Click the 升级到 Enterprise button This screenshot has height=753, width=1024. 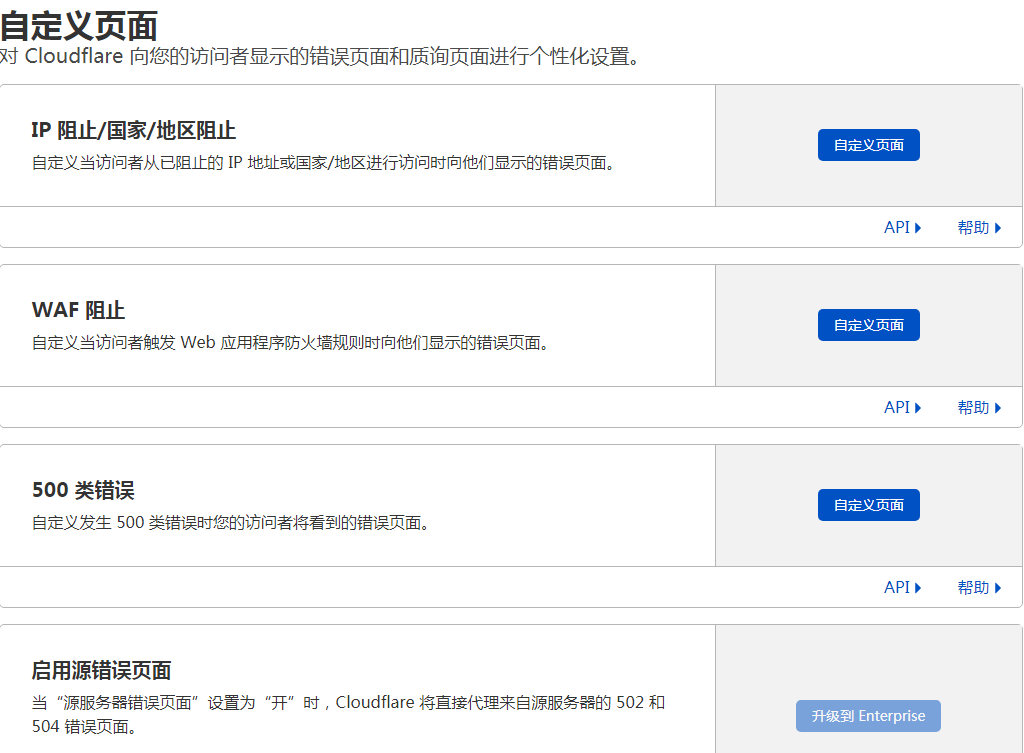click(868, 716)
